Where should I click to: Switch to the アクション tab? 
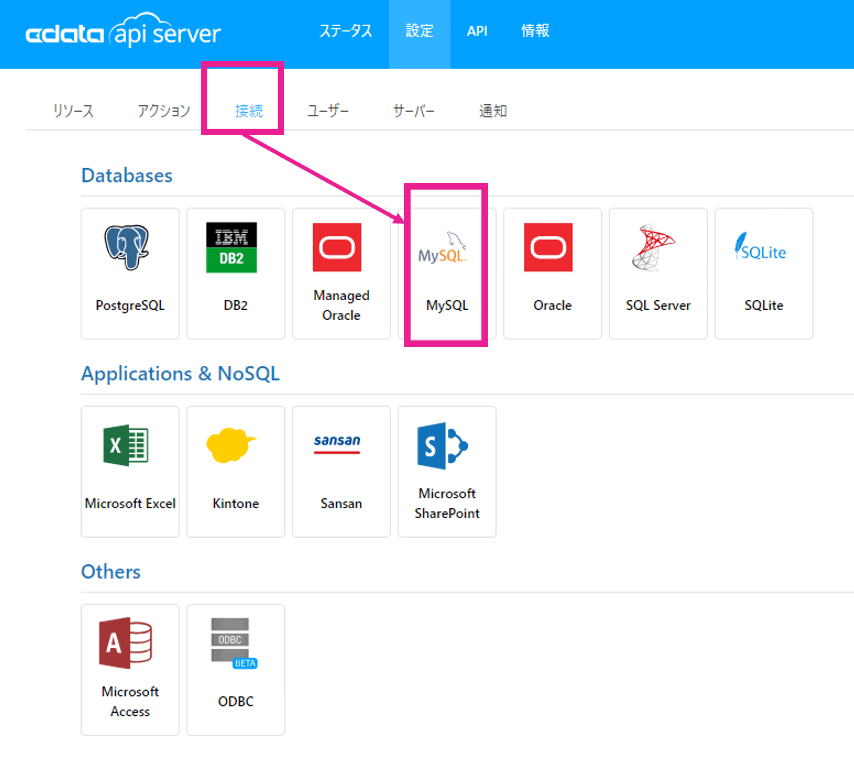(x=164, y=111)
